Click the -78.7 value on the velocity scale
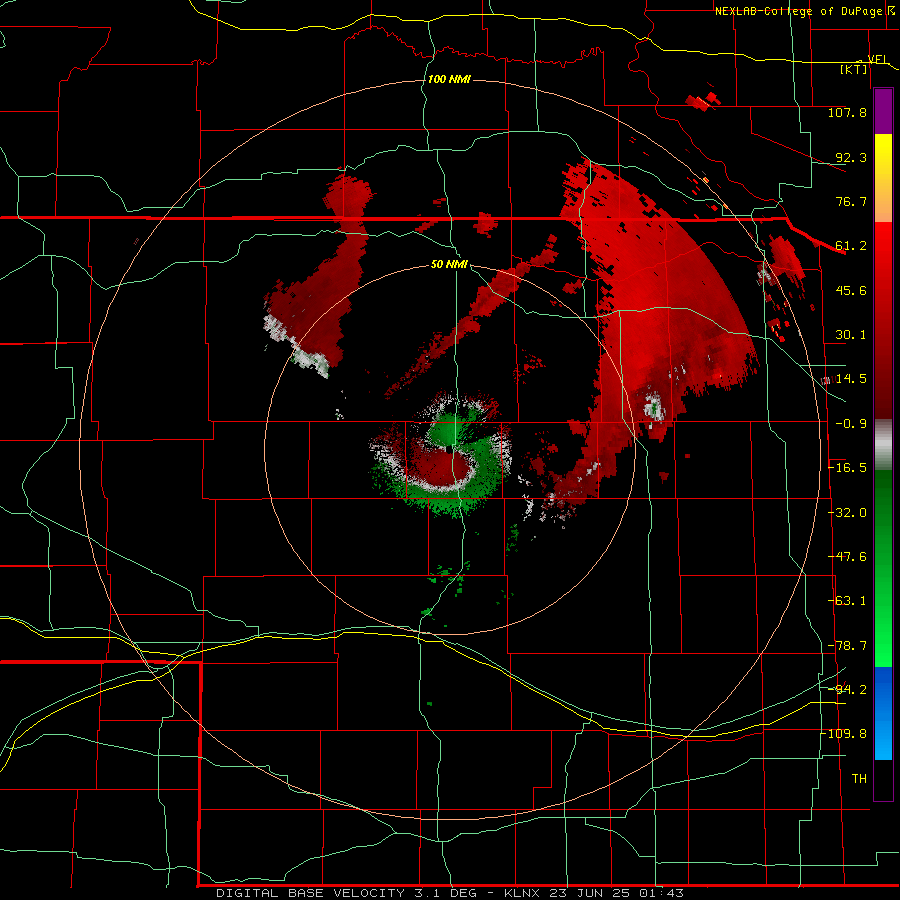 pyautogui.click(x=847, y=646)
